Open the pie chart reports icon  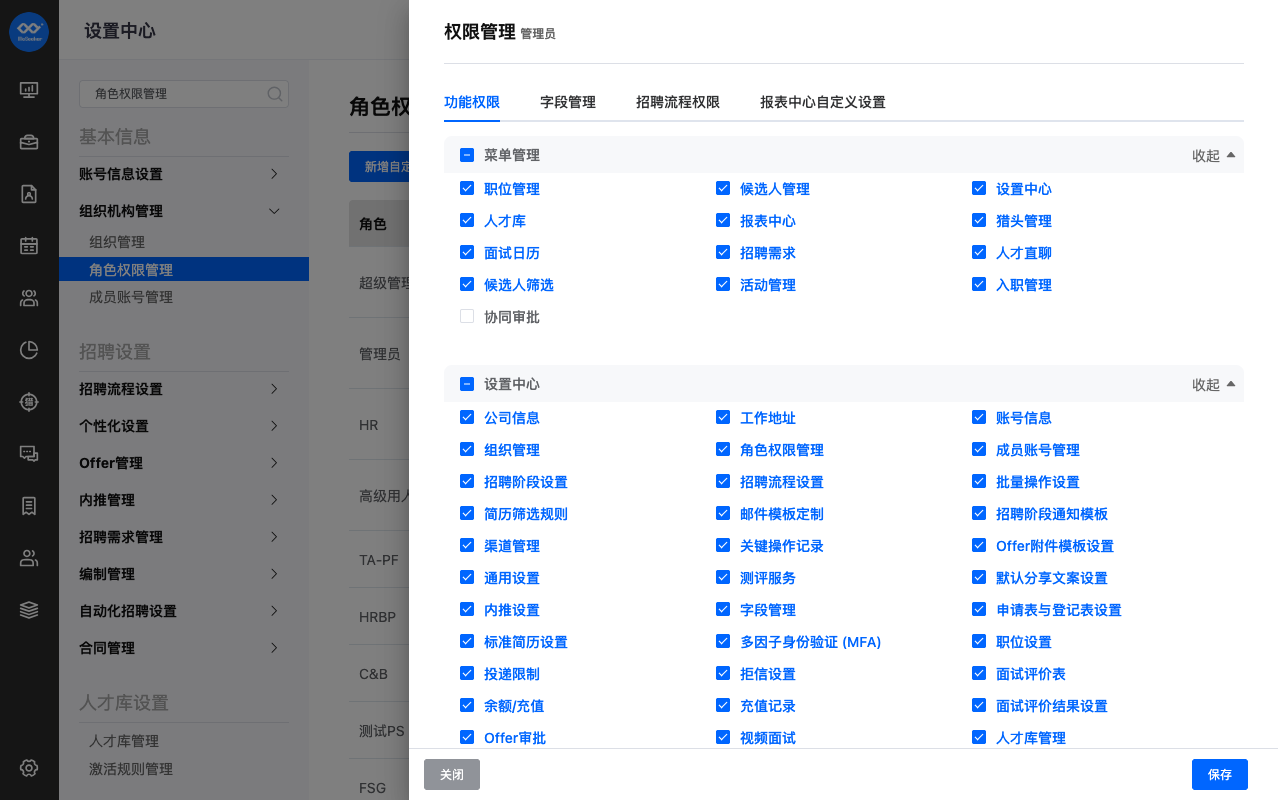(x=29, y=349)
